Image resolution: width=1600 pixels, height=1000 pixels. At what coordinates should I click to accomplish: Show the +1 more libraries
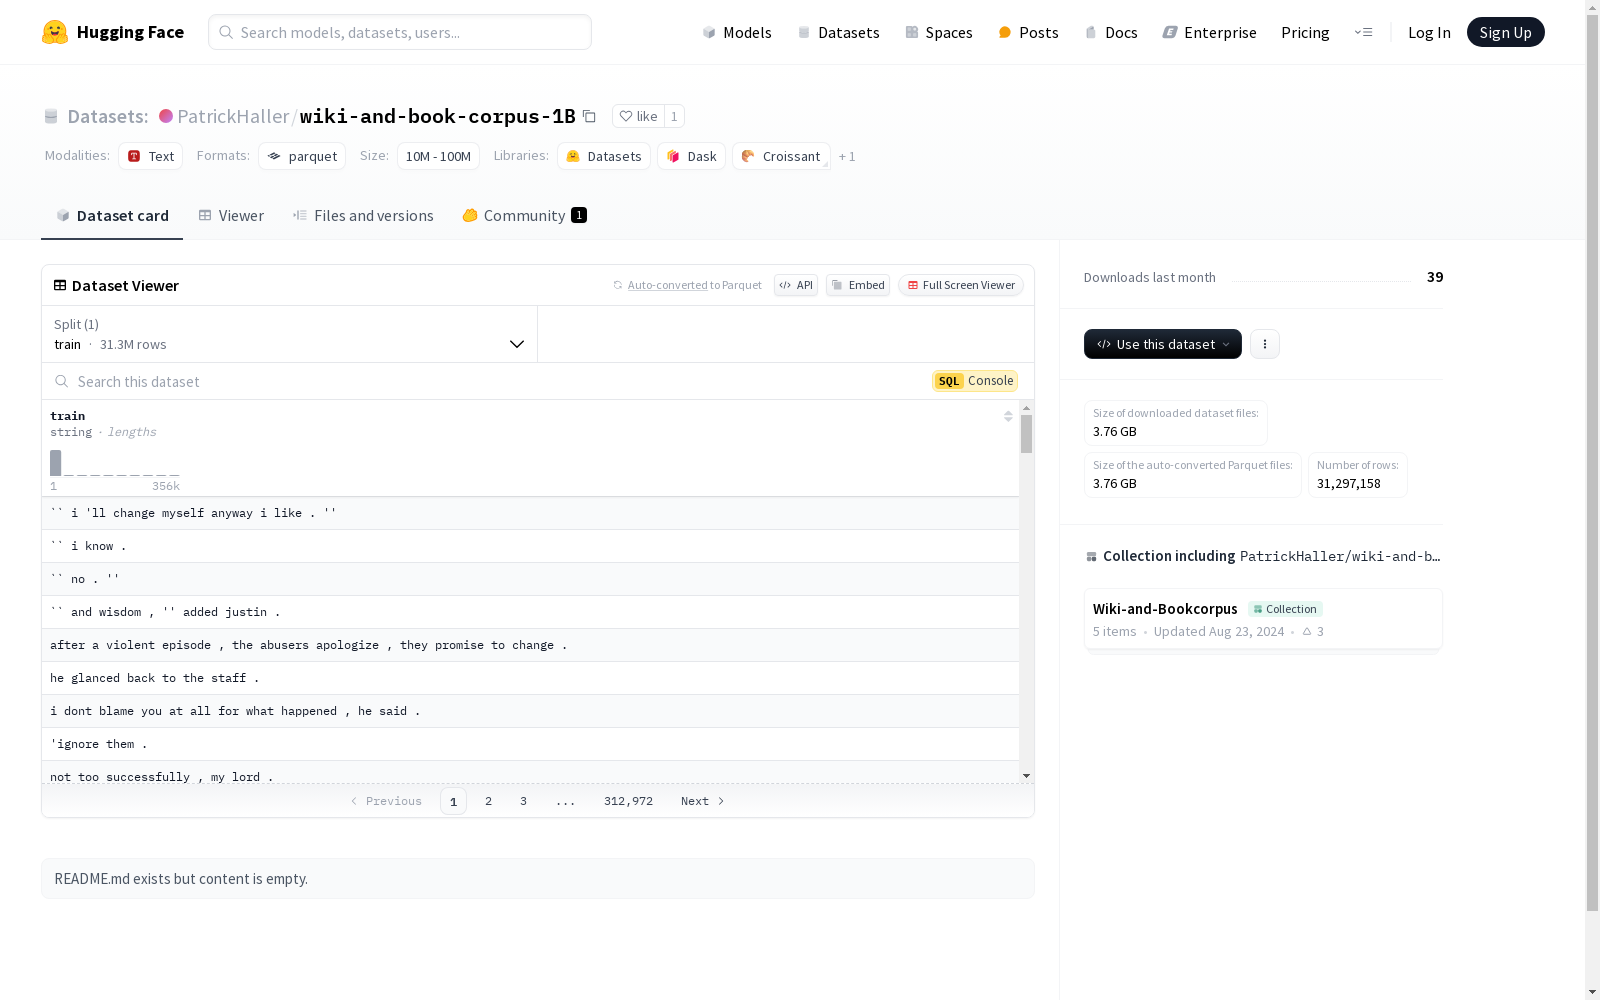tap(847, 156)
